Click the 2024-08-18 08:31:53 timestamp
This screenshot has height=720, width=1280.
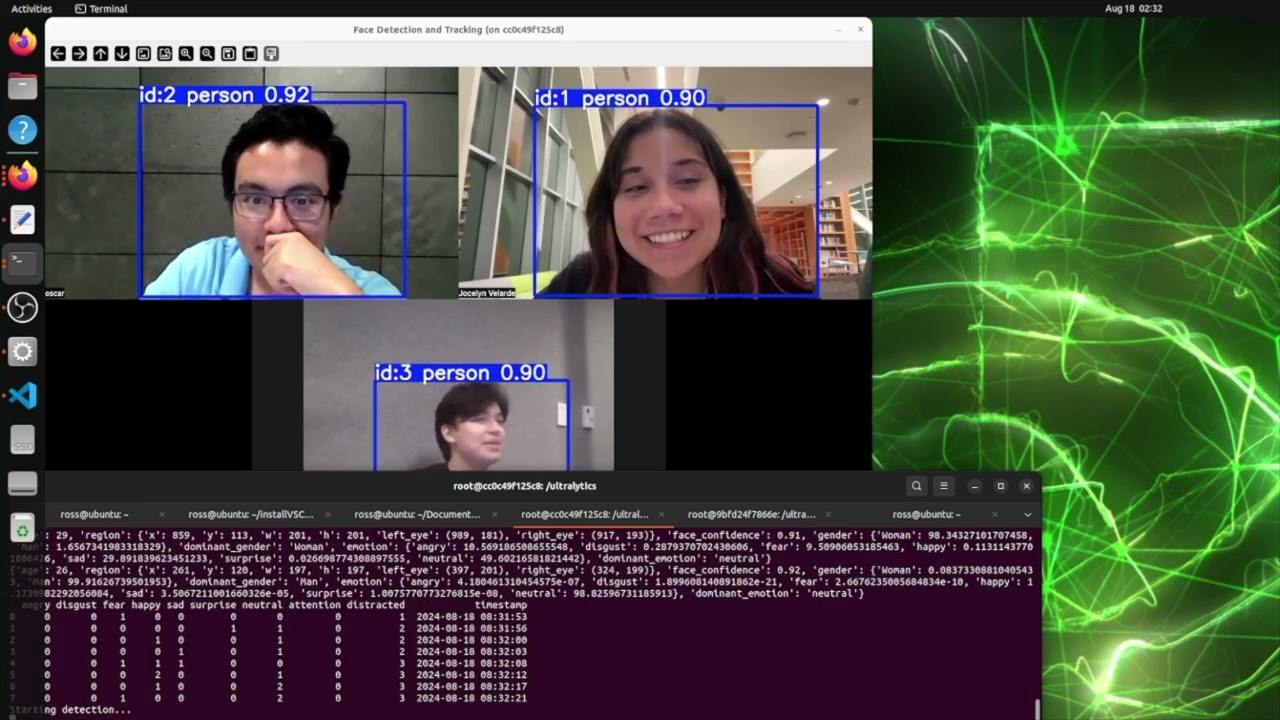pos(471,617)
